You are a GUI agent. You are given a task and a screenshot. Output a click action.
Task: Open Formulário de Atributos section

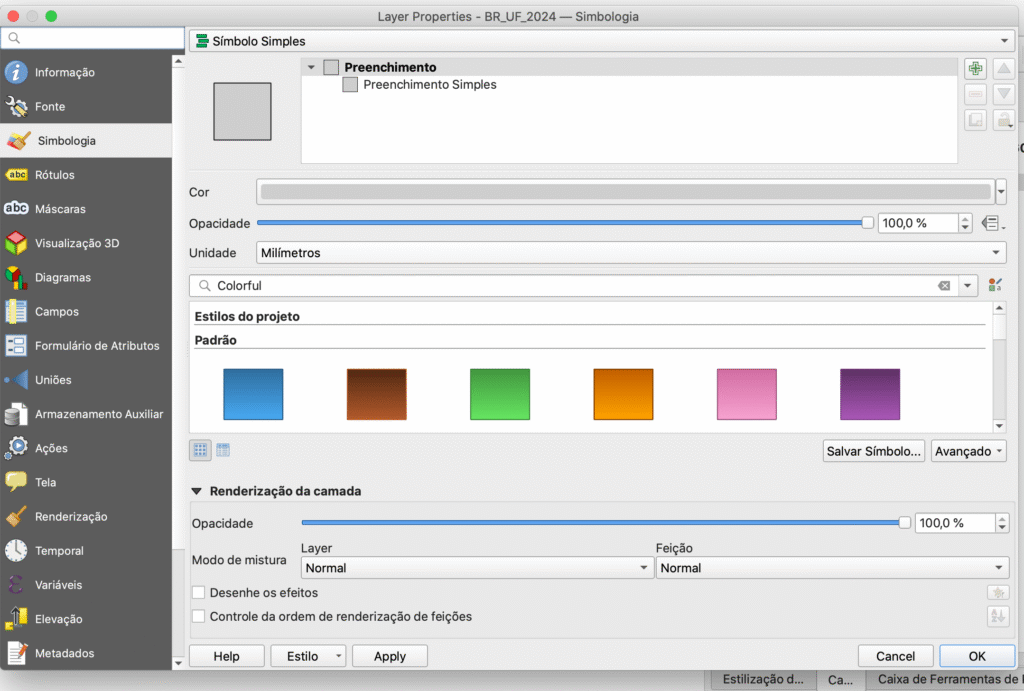[86, 346]
